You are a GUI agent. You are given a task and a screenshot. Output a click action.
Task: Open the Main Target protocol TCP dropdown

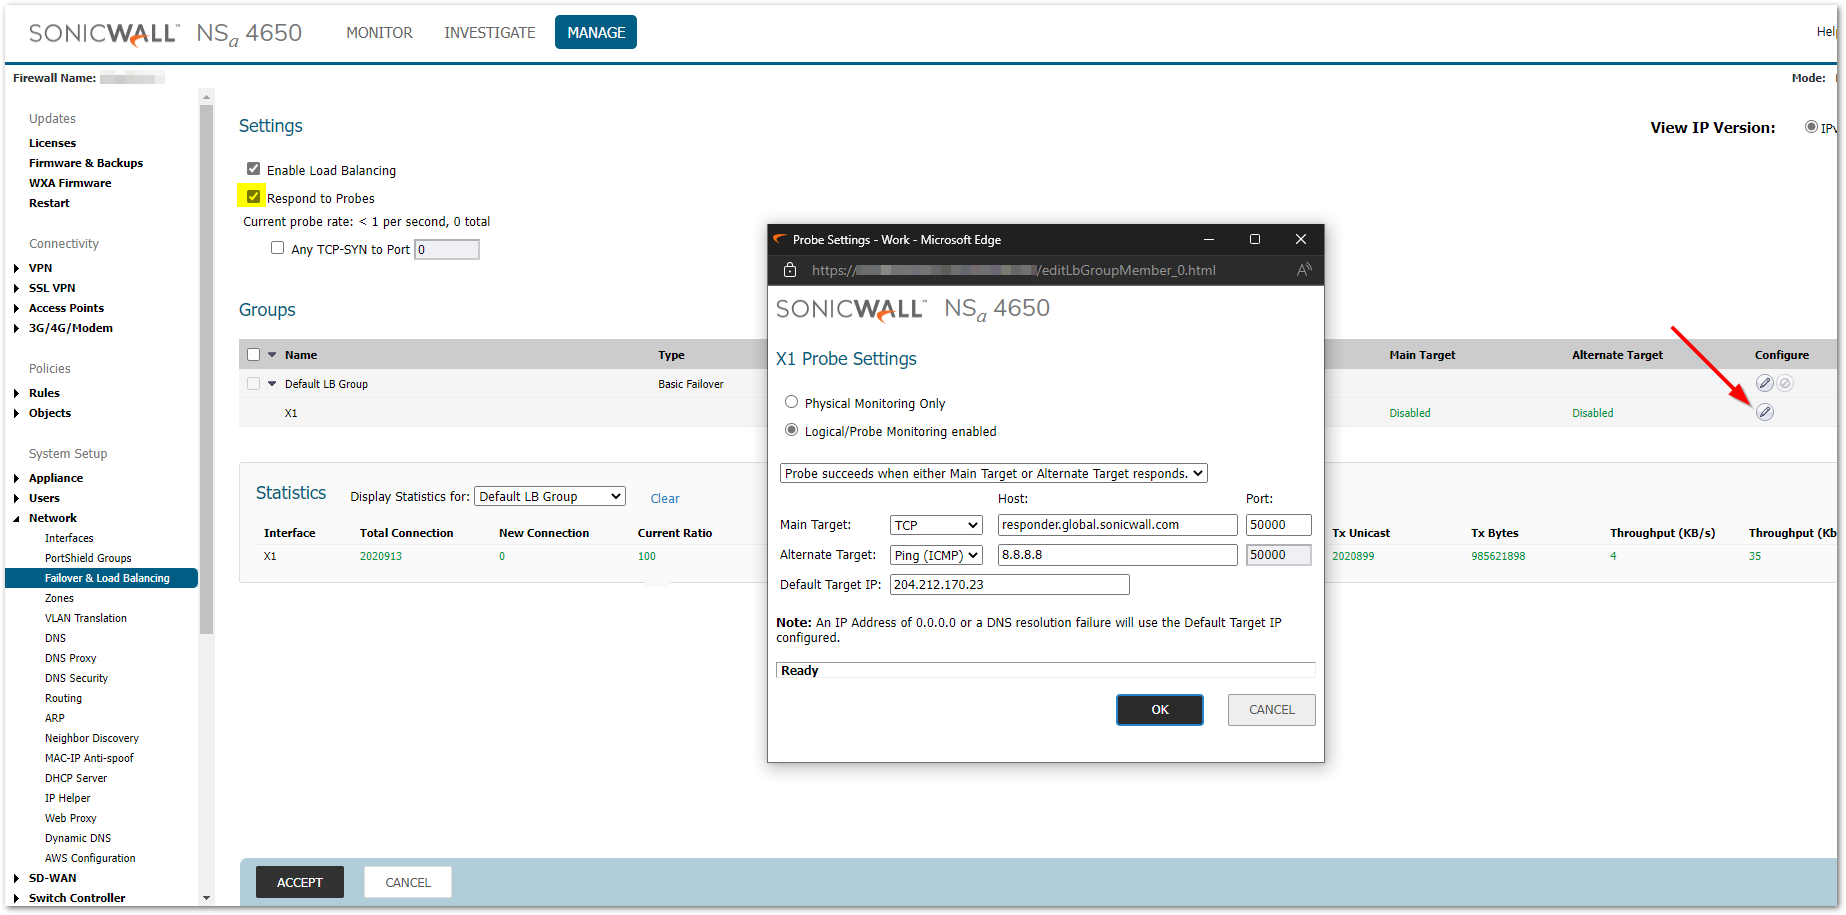pos(936,525)
